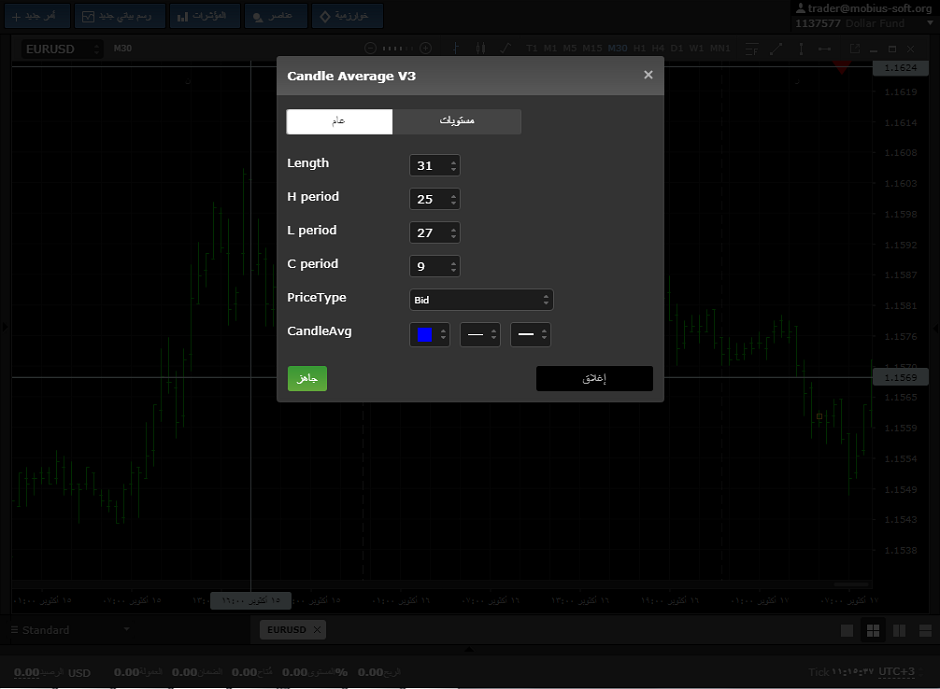940x689 pixels.
Task: Adjust the Length stepper arrows
Action: [454, 166]
